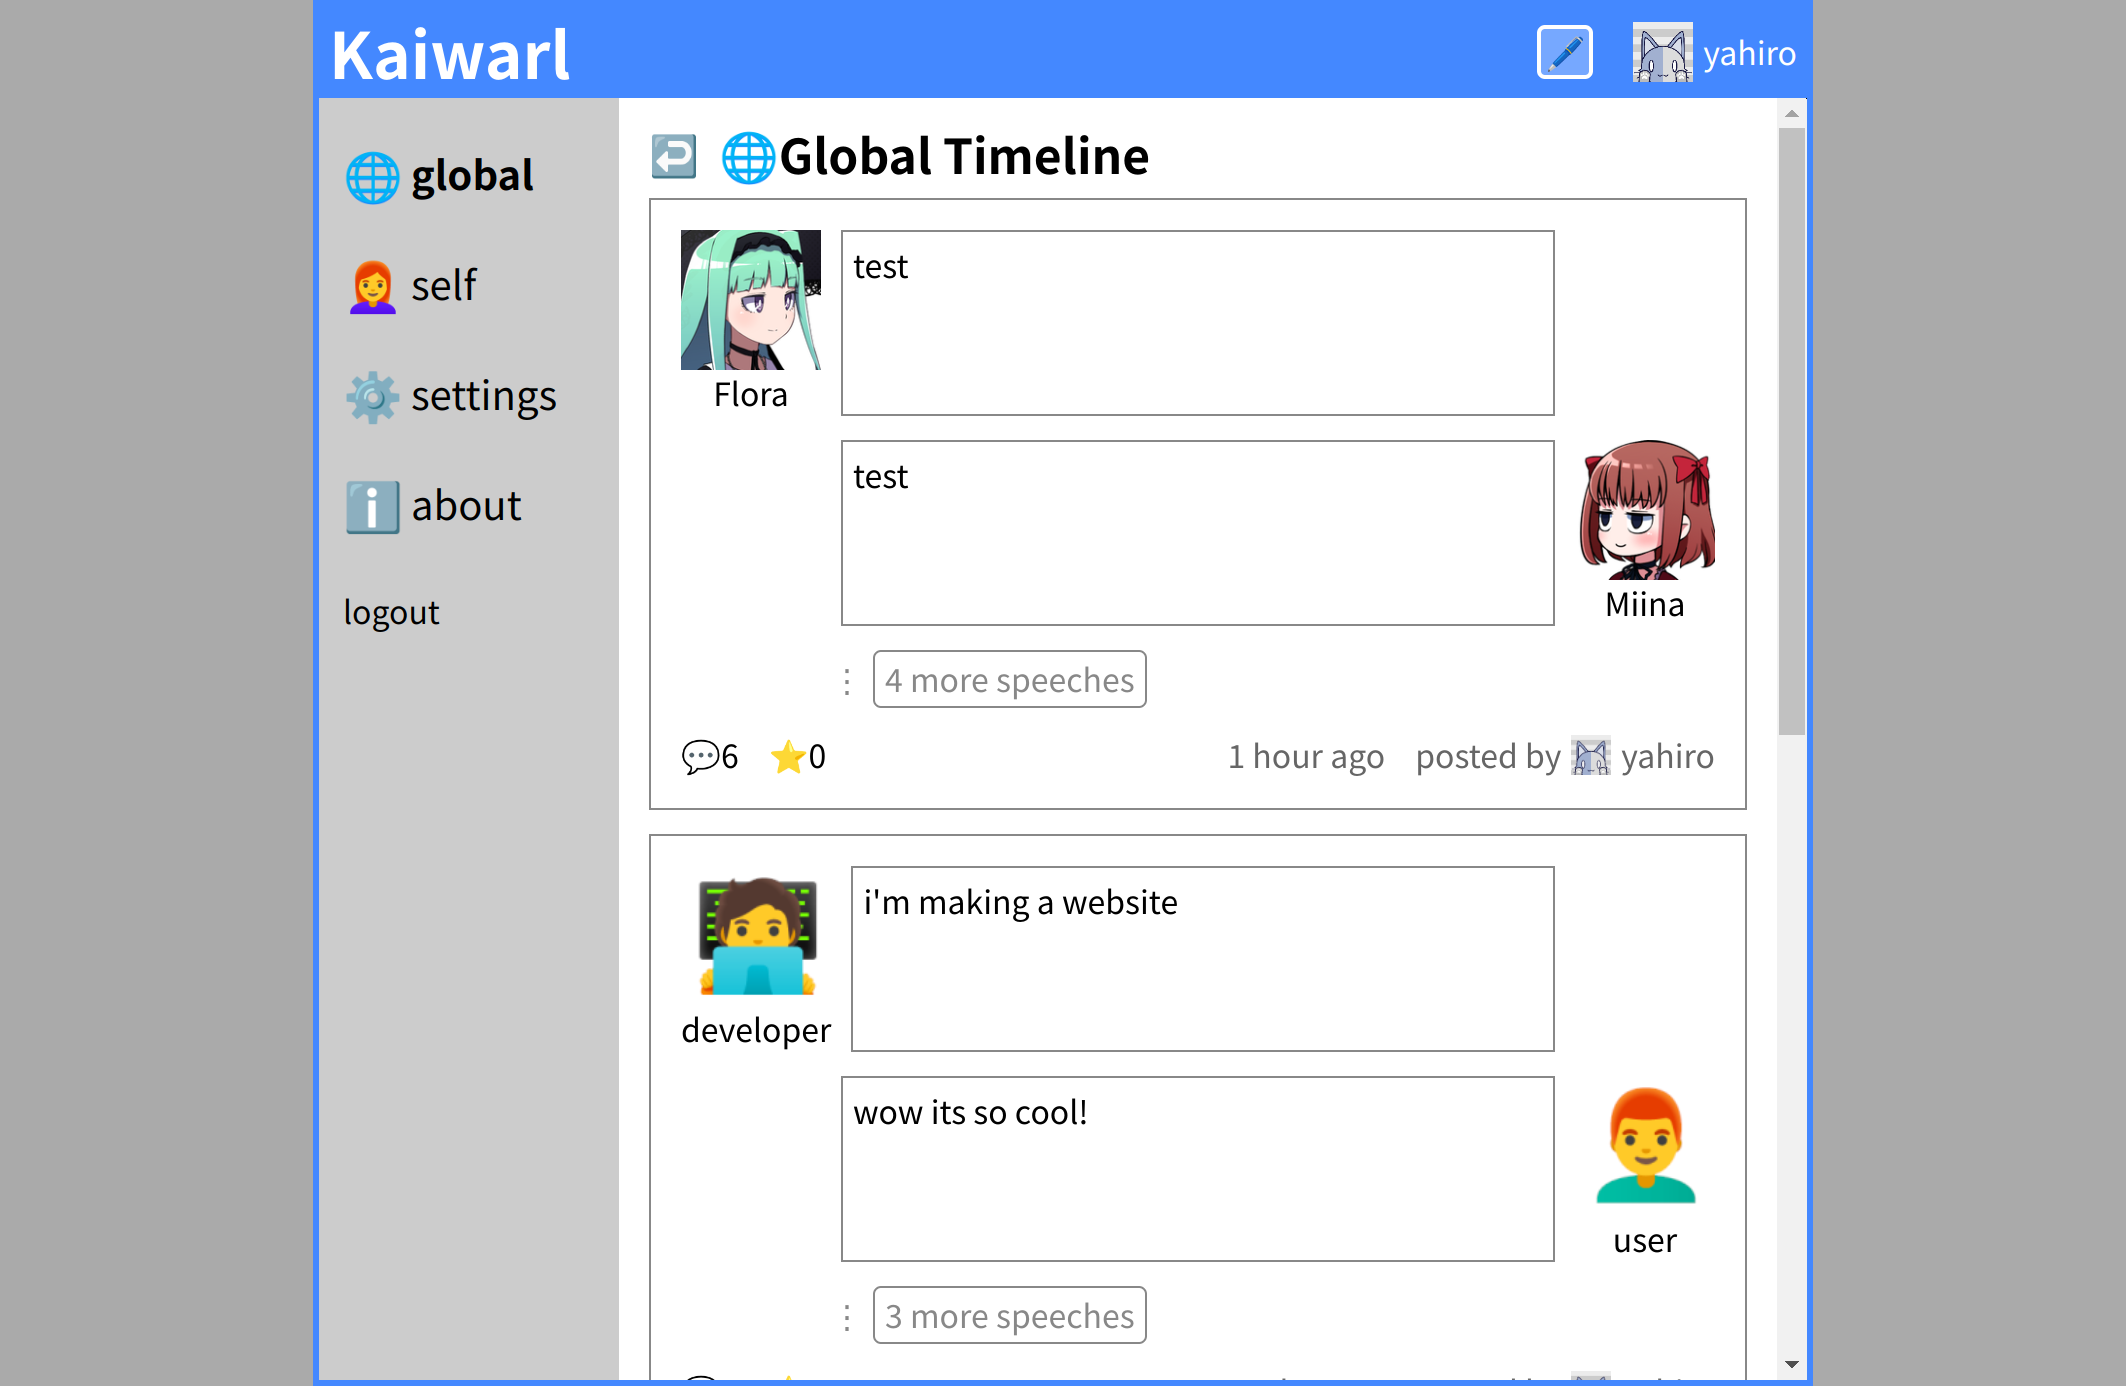Expand 3 more speeches

point(1009,1316)
